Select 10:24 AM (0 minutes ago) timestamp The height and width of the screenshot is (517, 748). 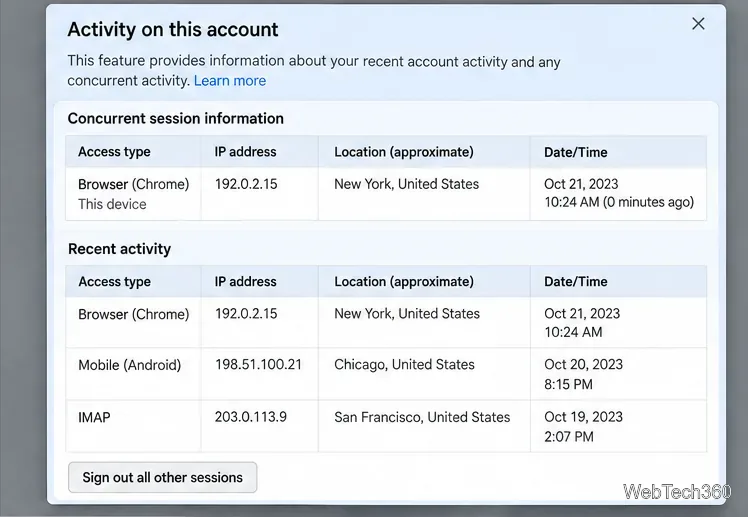pos(619,202)
